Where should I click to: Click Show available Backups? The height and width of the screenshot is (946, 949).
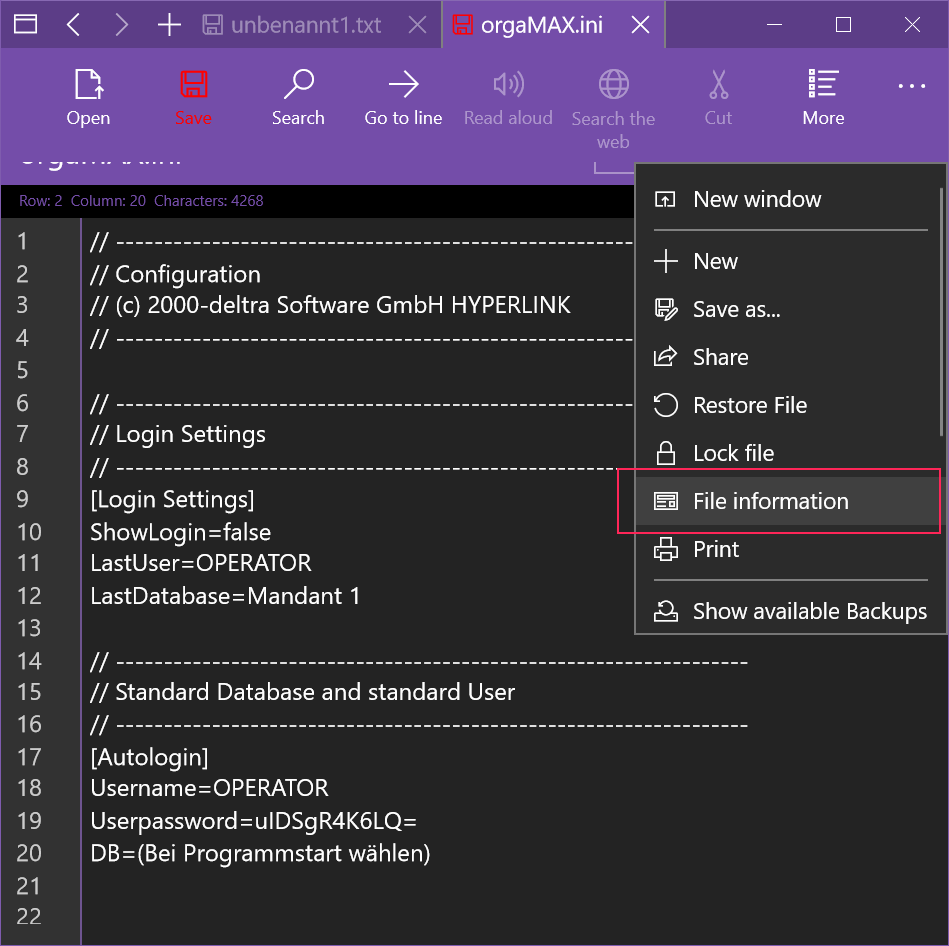tap(790, 611)
